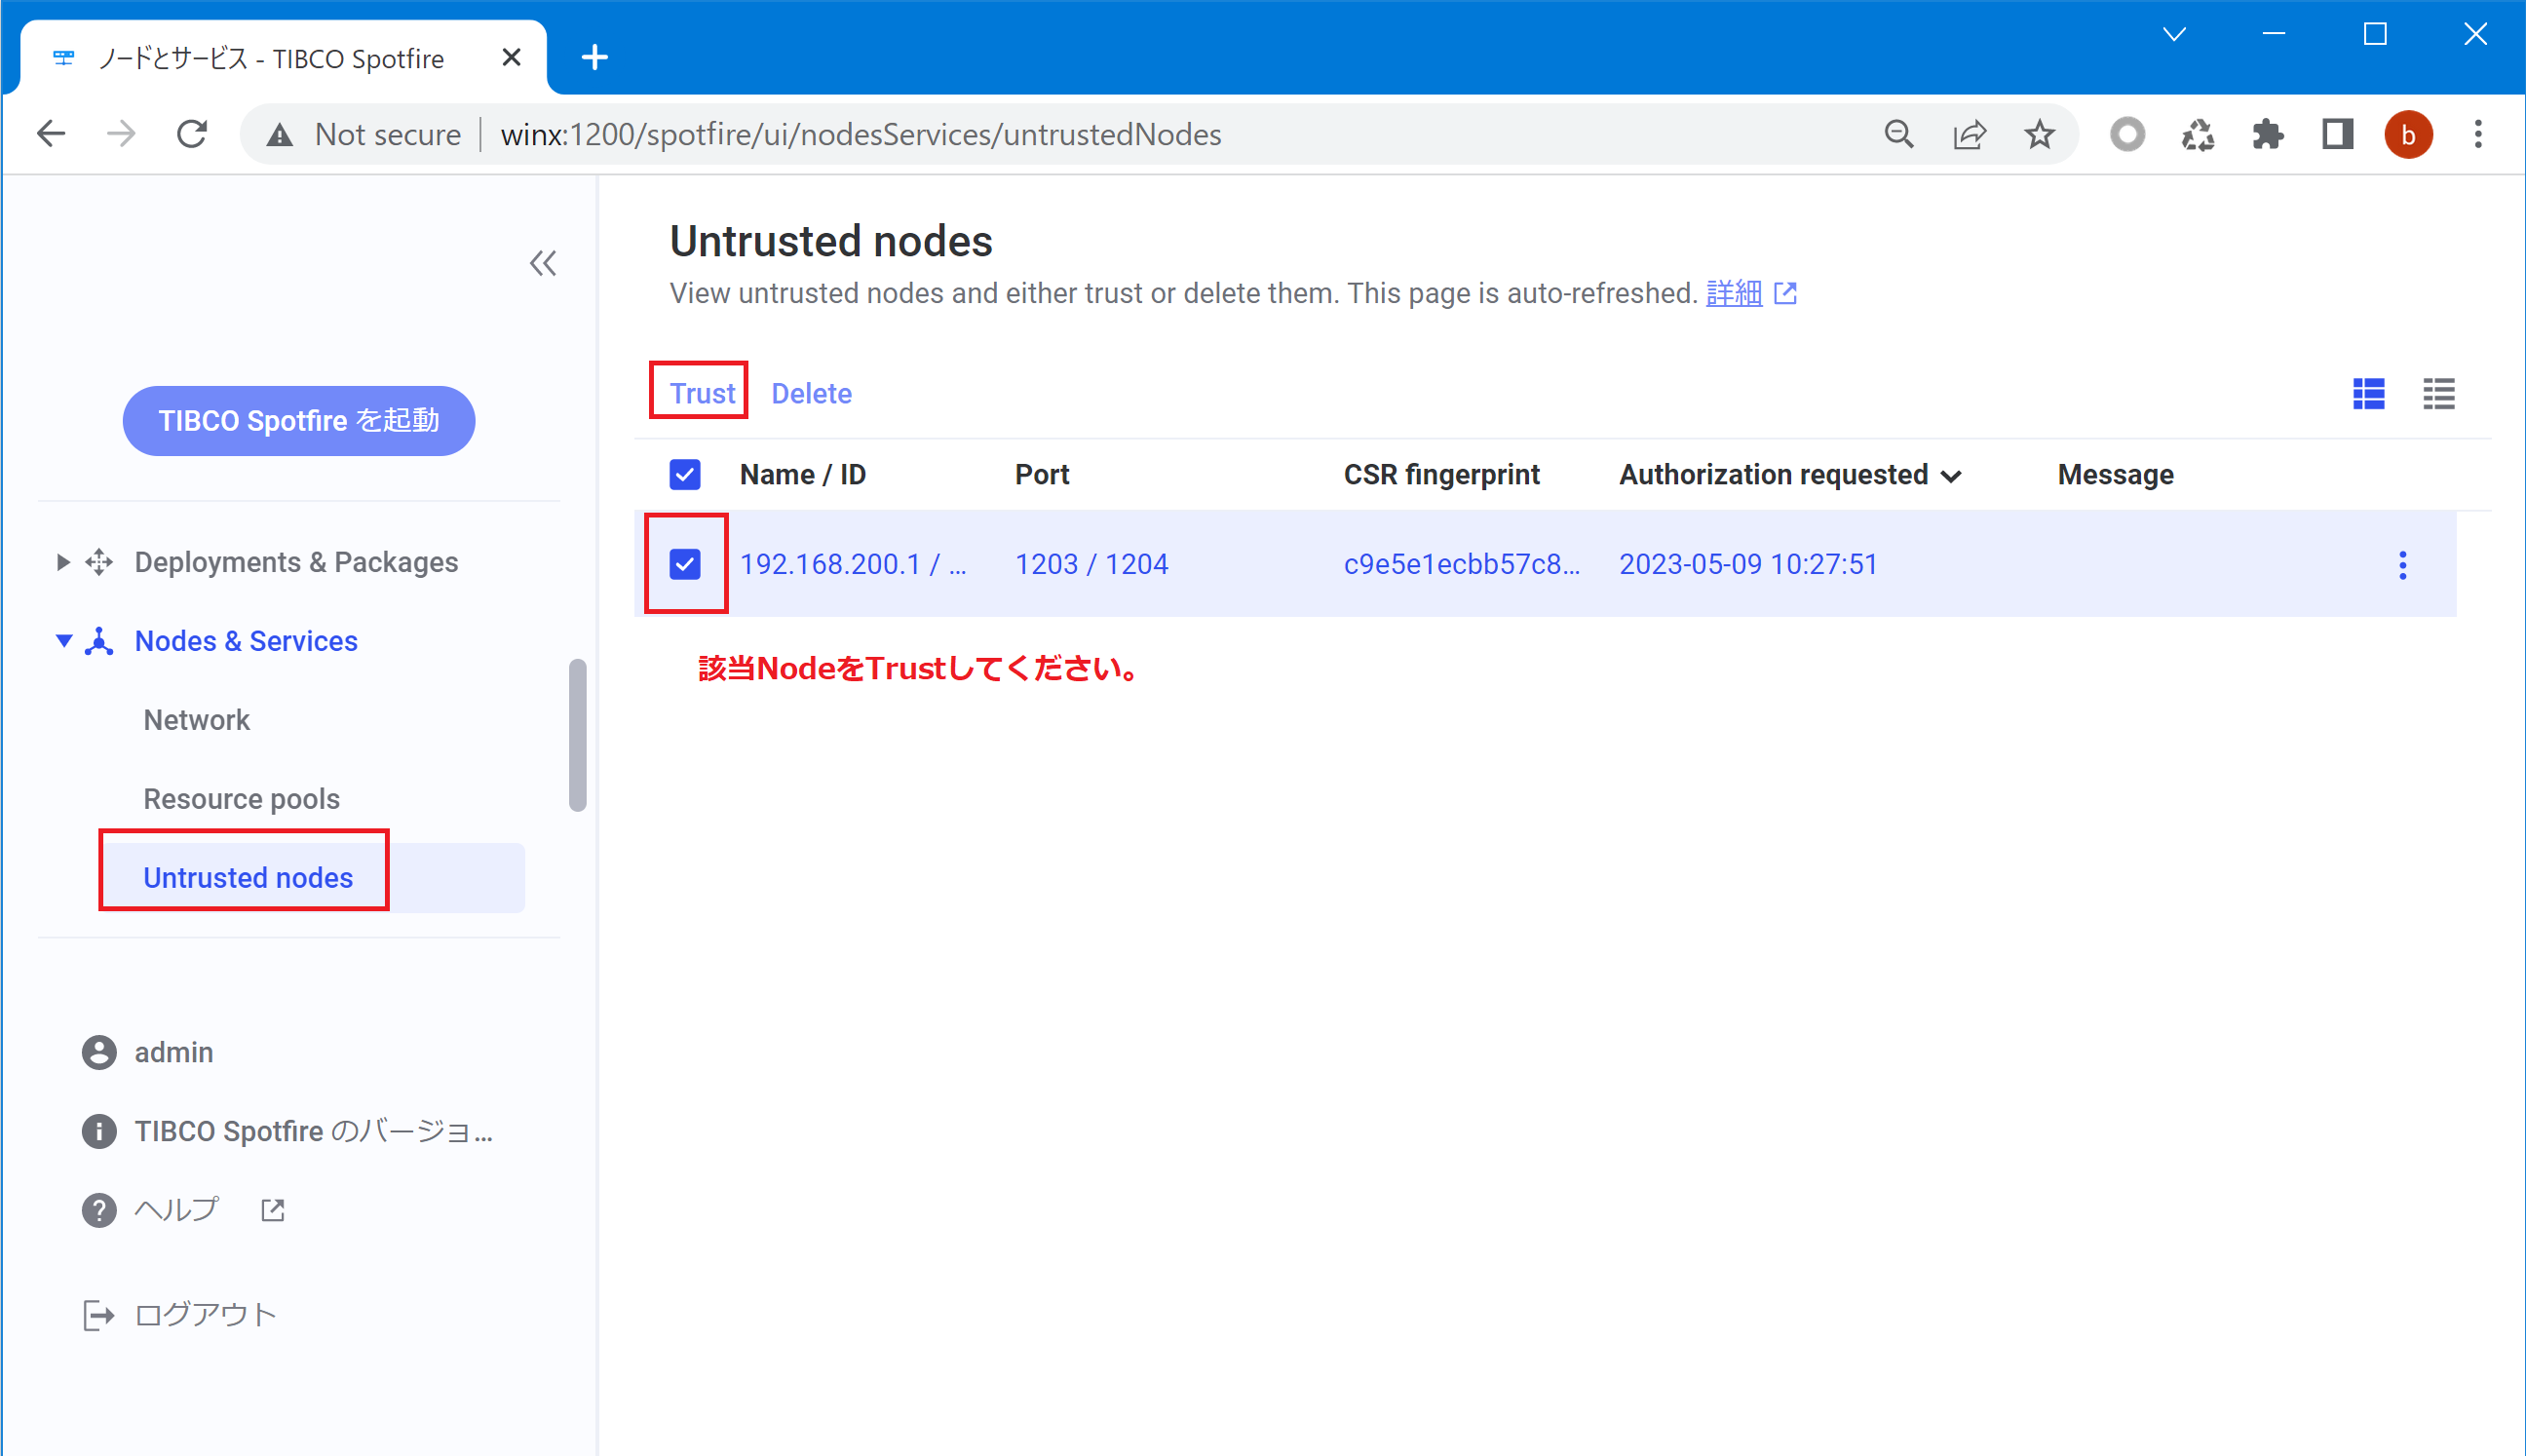Click share this page icon
This screenshot has width=2526, height=1456.
point(1969,134)
